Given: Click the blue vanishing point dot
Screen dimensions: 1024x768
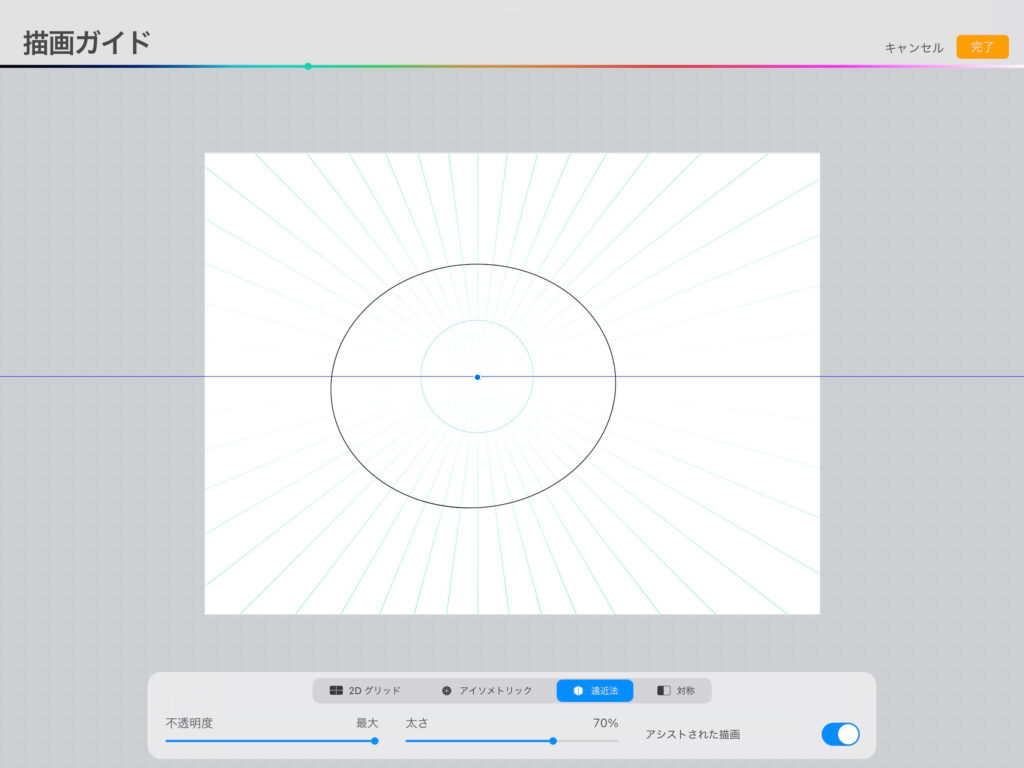Looking at the screenshot, I should point(477,377).
